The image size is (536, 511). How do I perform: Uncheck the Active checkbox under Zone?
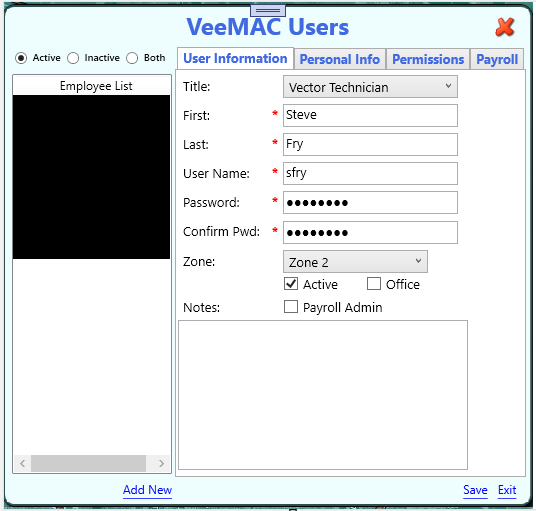pos(291,284)
